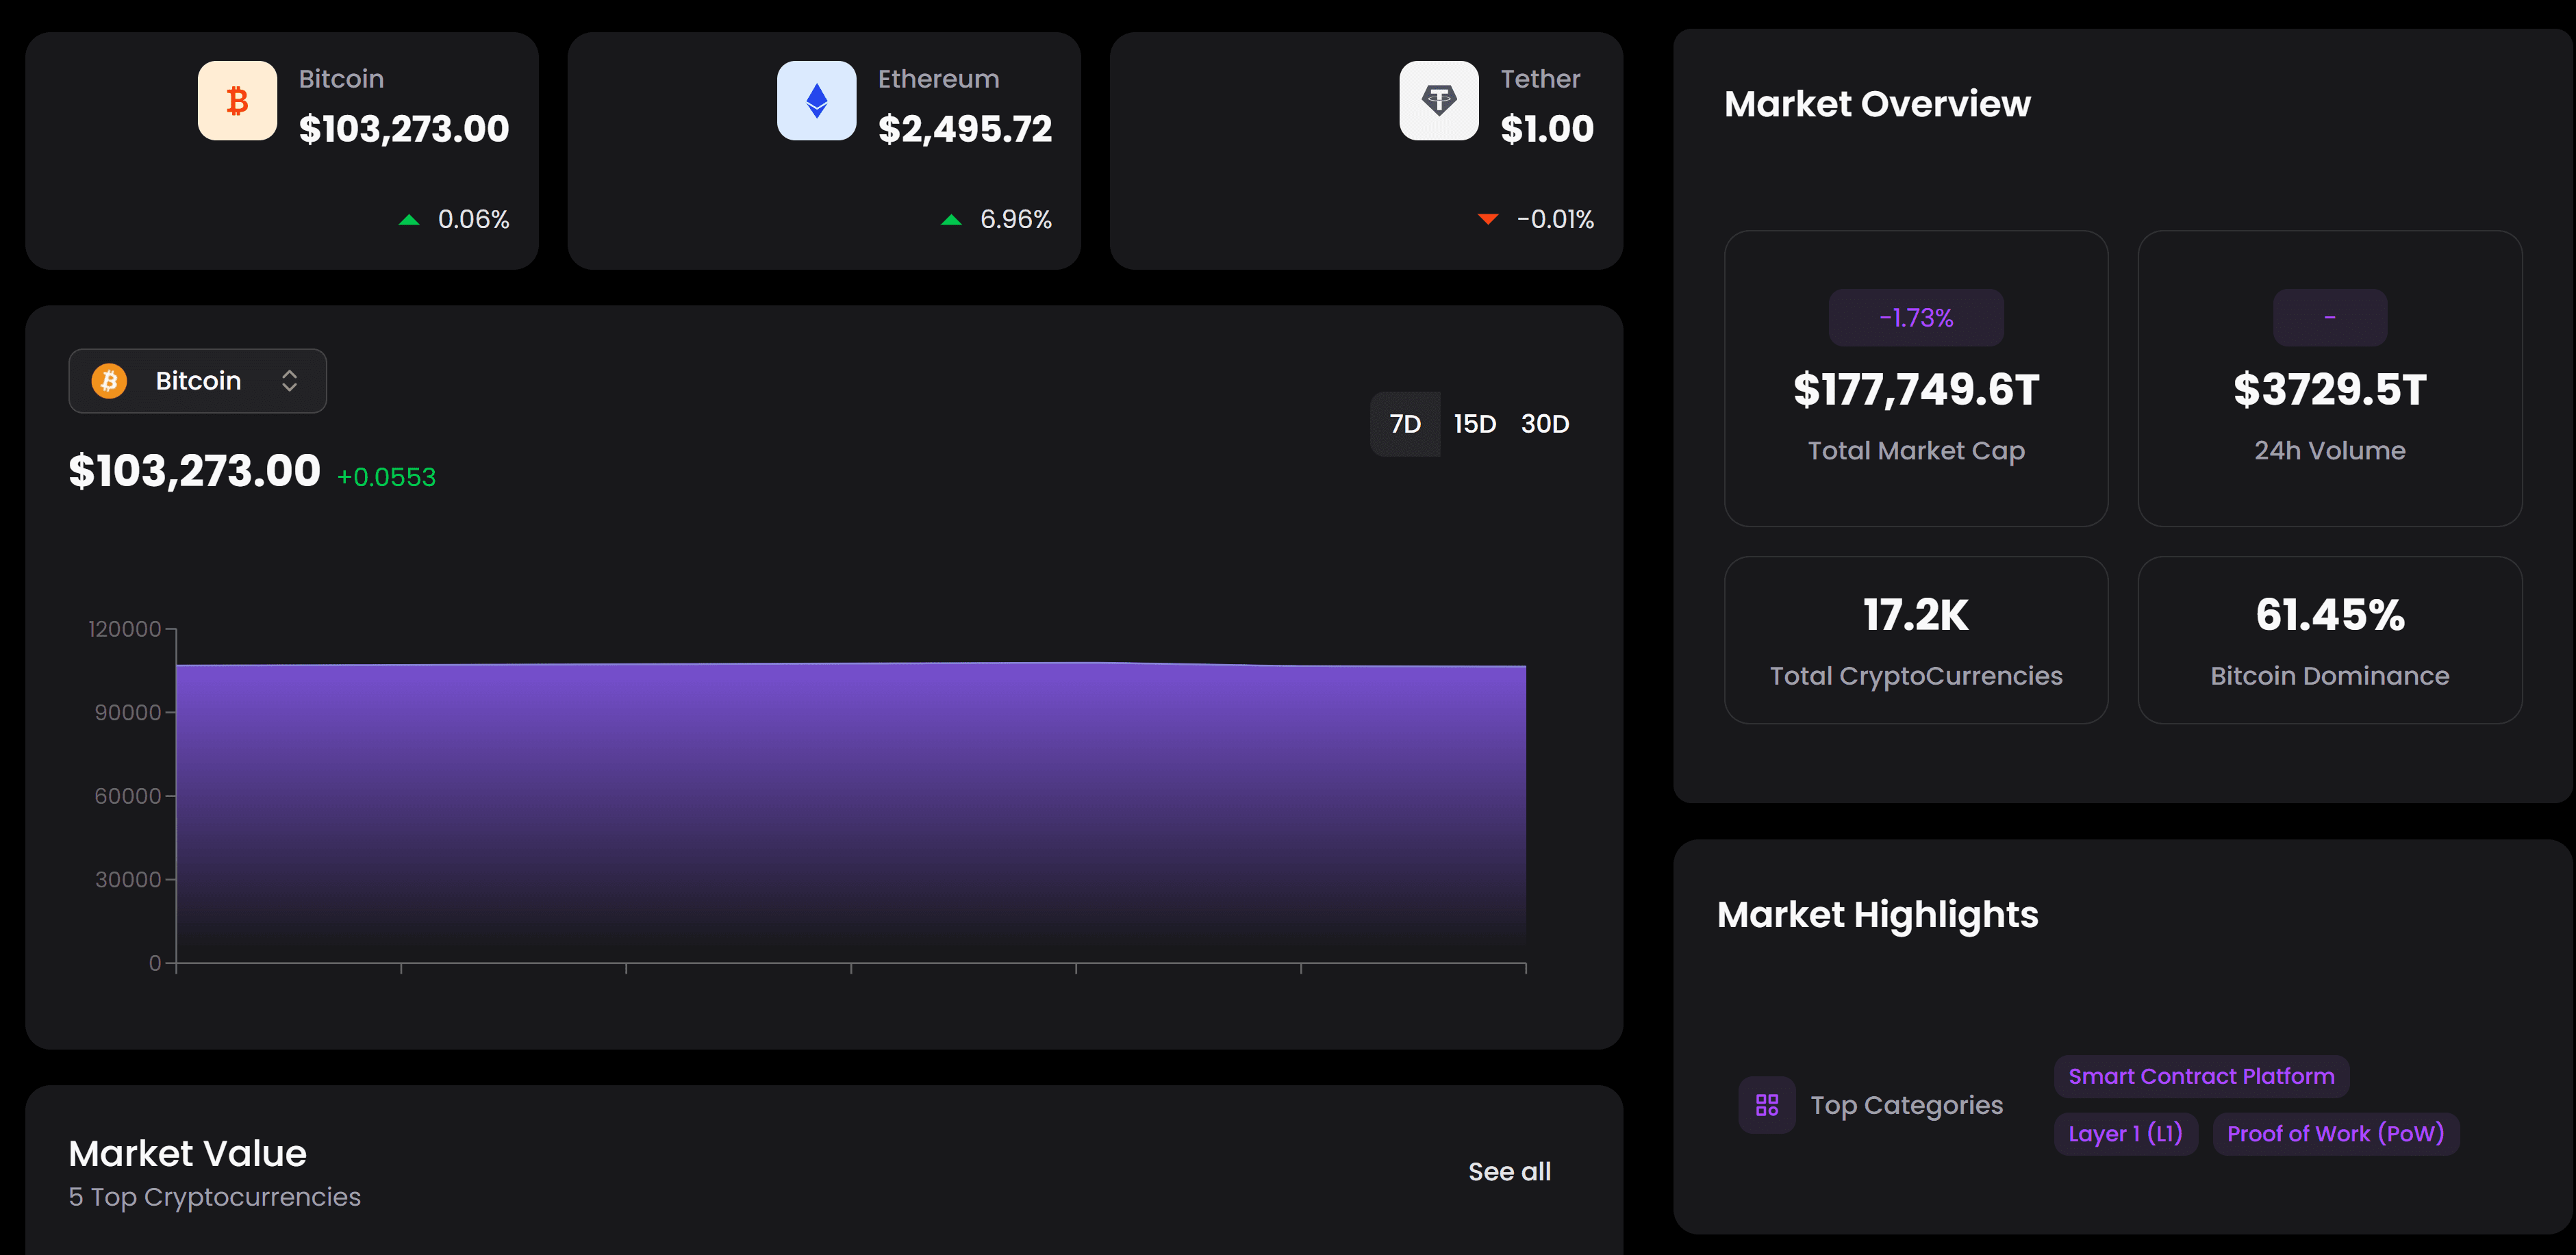
Task: Click the Market Highlights heading
Action: click(1877, 915)
